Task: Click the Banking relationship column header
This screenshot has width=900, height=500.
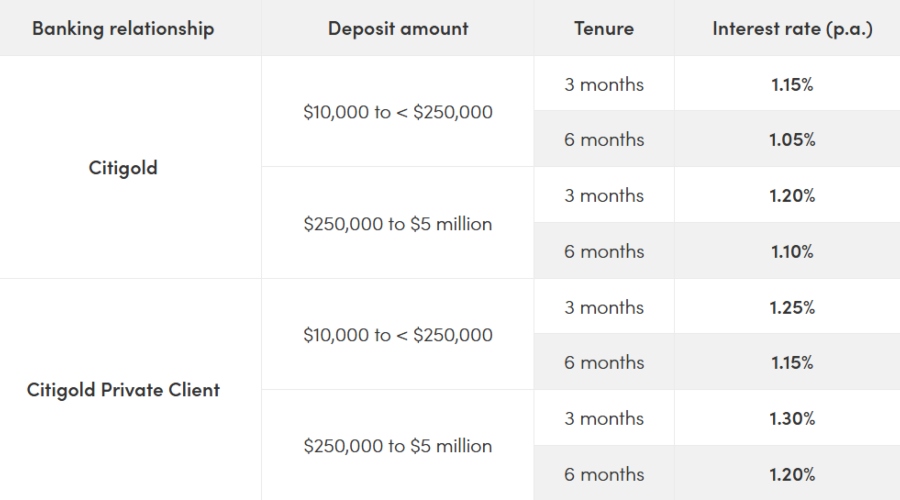Action: 123,28
